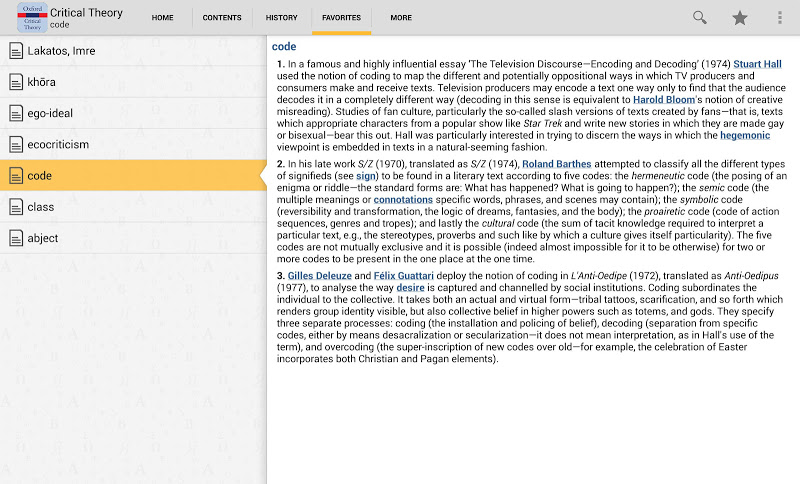Follow the Gilles Deleuze link
Image resolution: width=800 pixels, height=484 pixels.
(x=319, y=275)
